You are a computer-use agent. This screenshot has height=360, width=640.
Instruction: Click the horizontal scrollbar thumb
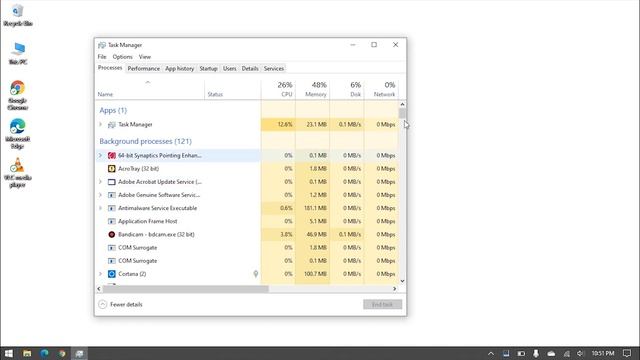pos(186,289)
